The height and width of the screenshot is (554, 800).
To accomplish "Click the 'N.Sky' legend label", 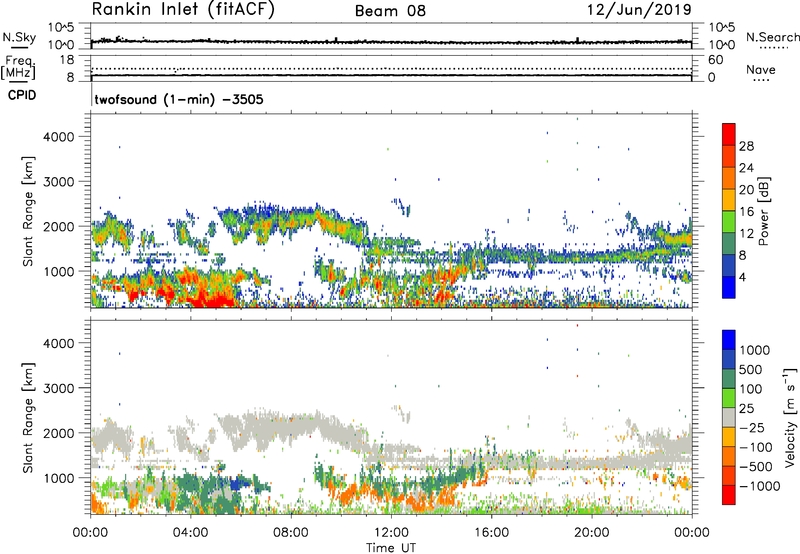I will (x=19, y=37).
